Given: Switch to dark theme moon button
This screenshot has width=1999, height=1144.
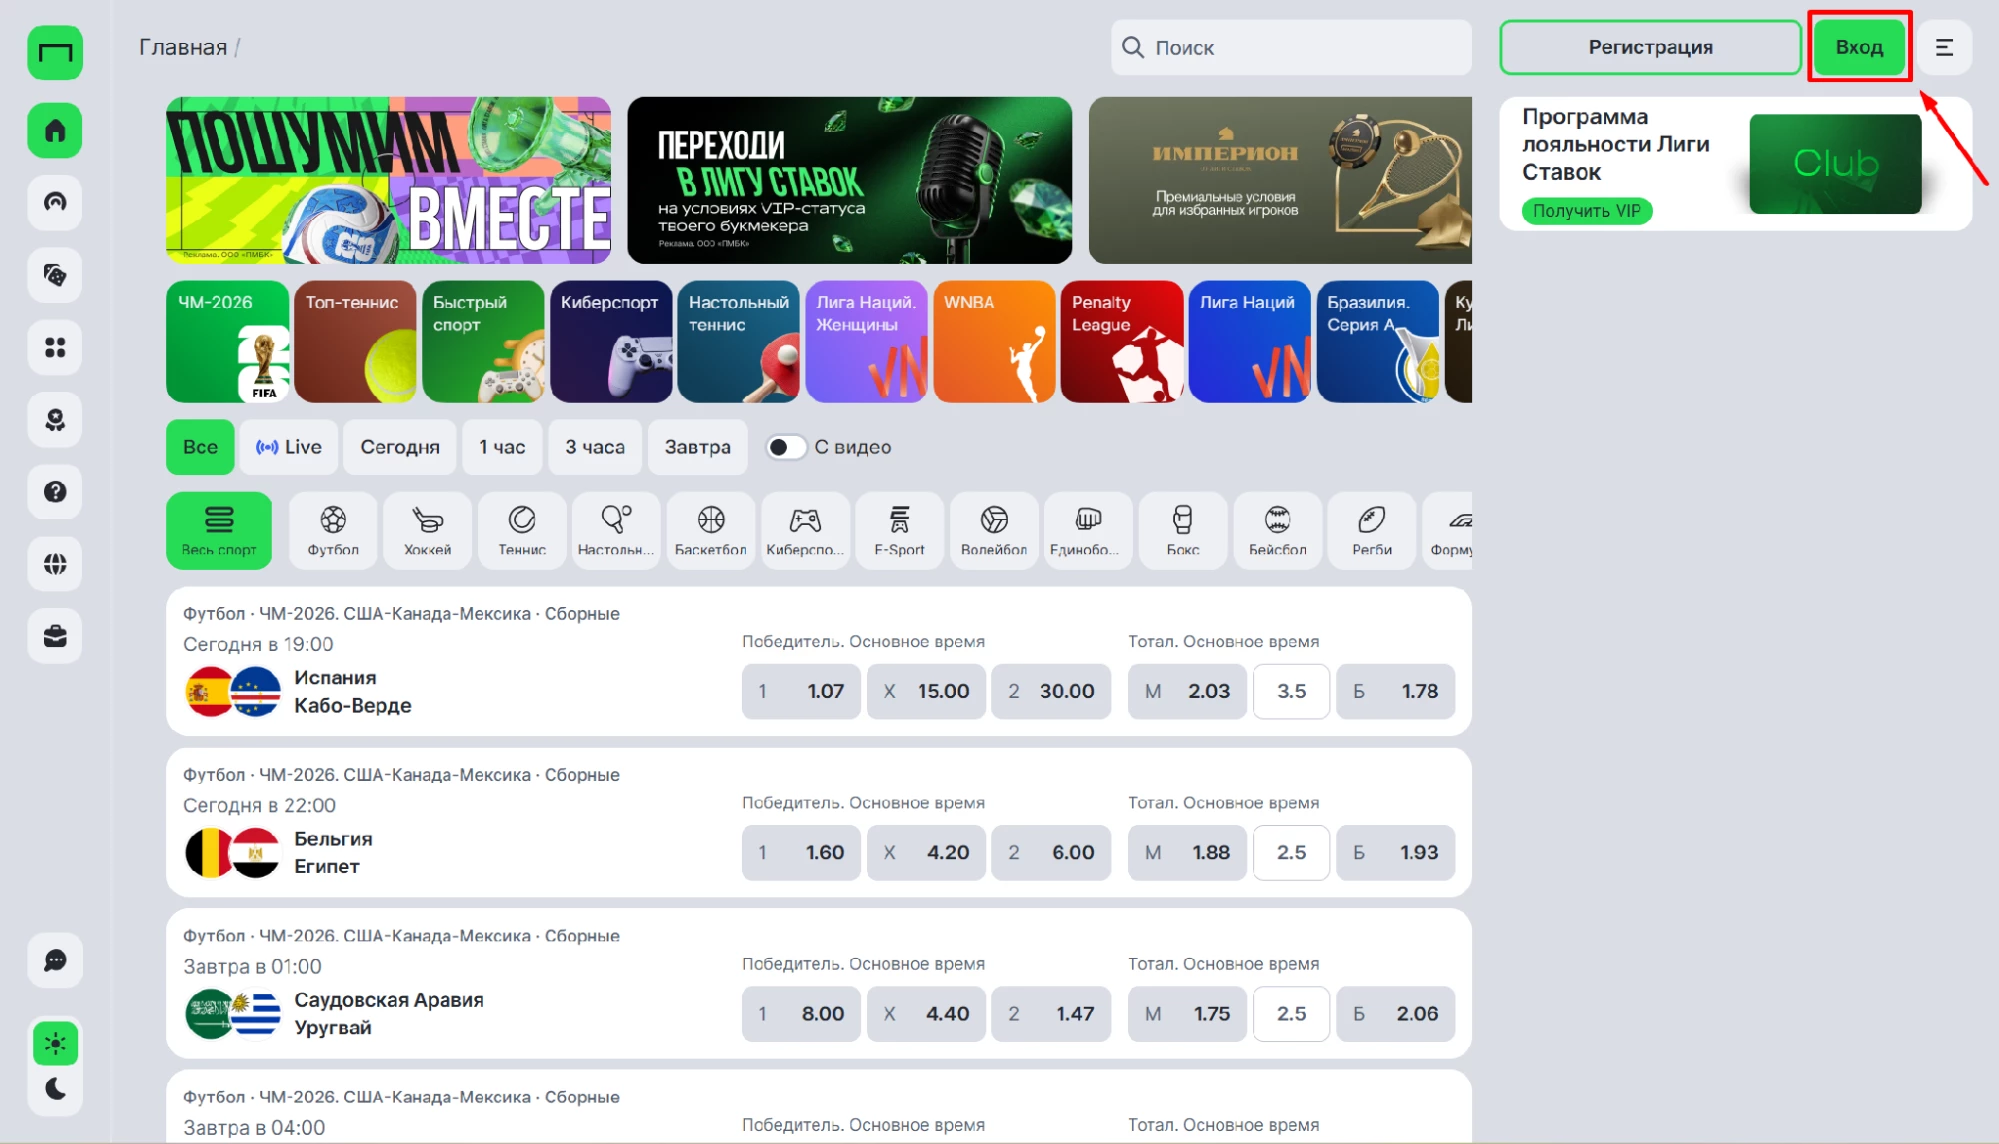Looking at the screenshot, I should [56, 1089].
